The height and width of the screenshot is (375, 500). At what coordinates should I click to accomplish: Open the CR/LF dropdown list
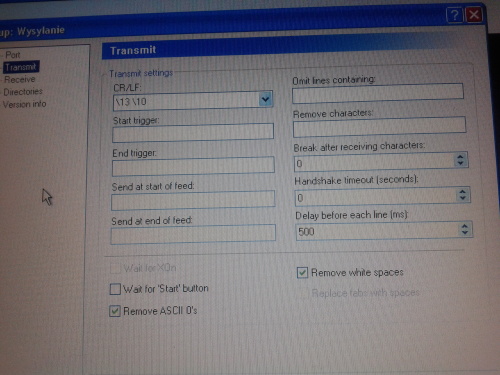point(265,99)
